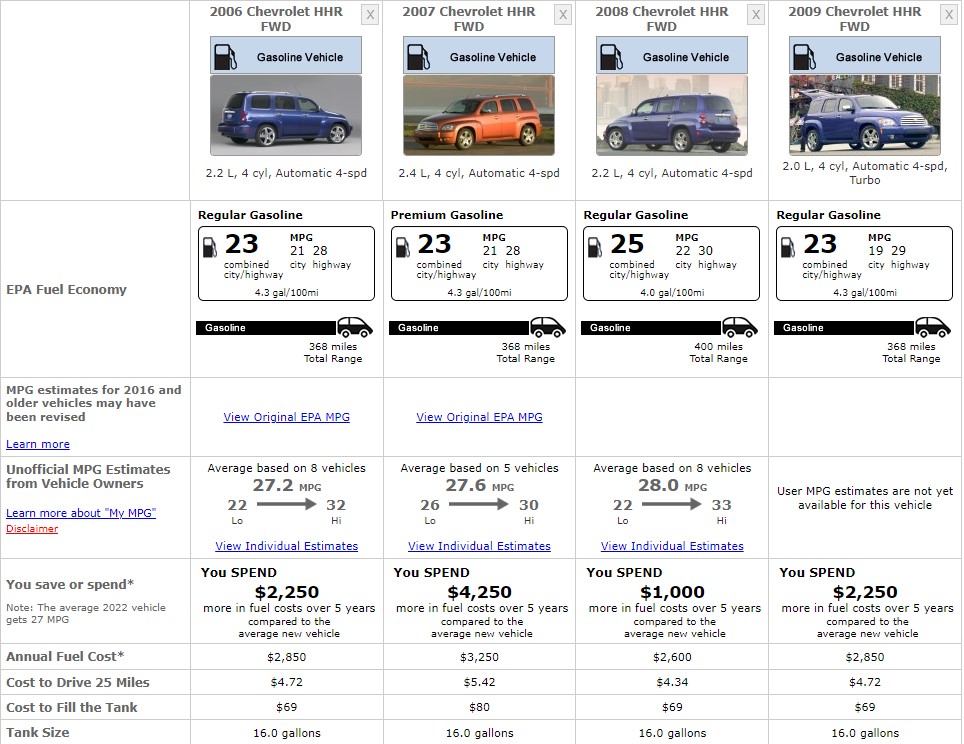Remove the 2009 Chevrolet HHR FWD column
Screen dimensions: 964x744
pyautogui.click(x=949, y=15)
